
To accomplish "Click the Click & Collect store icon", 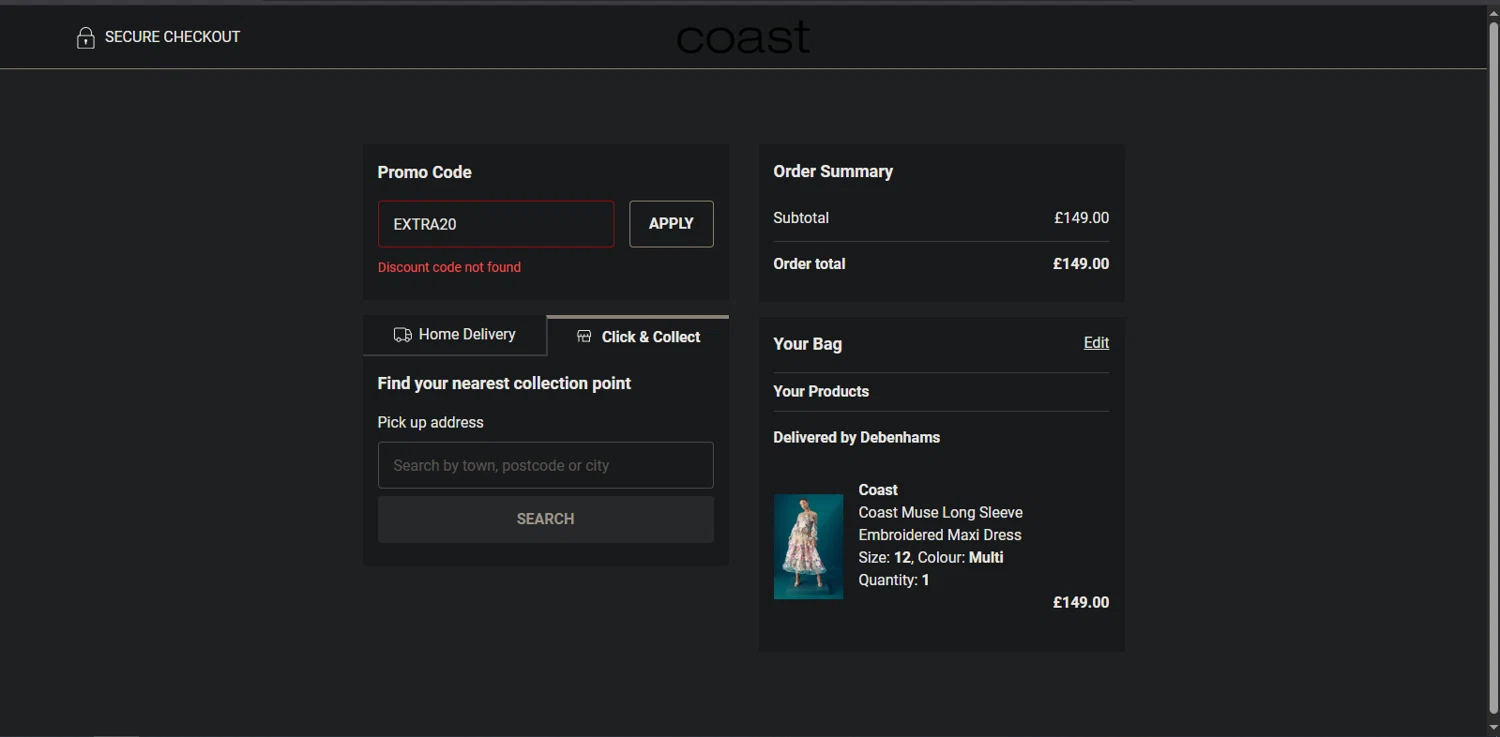I will tap(584, 337).
